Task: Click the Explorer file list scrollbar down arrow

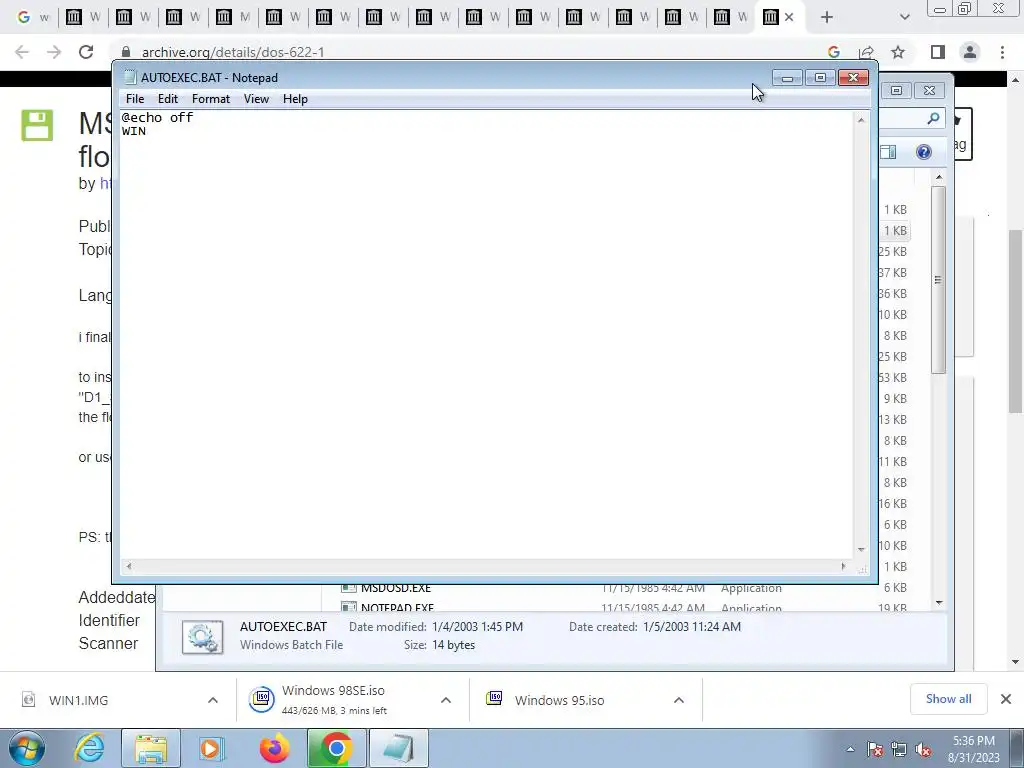Action: coord(939,602)
